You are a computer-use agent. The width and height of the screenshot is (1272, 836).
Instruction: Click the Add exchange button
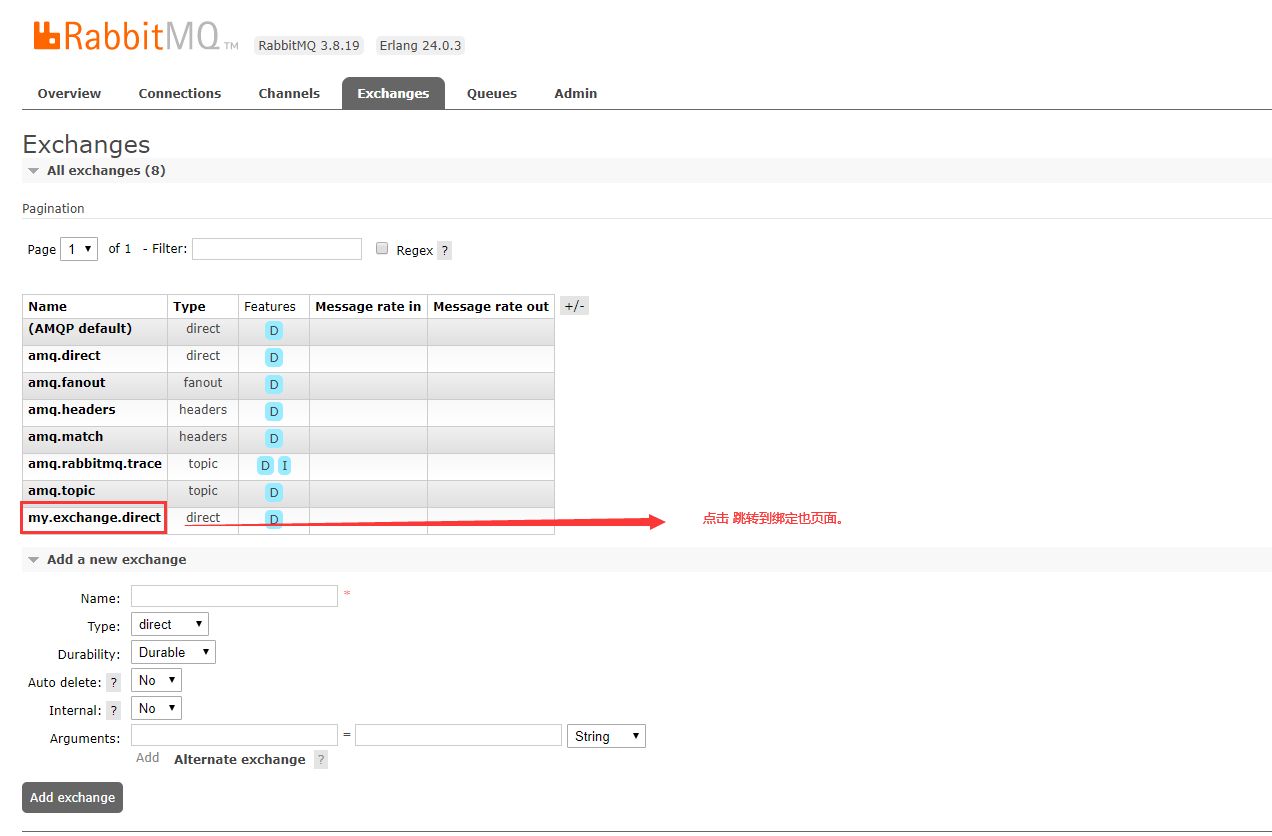tap(72, 797)
